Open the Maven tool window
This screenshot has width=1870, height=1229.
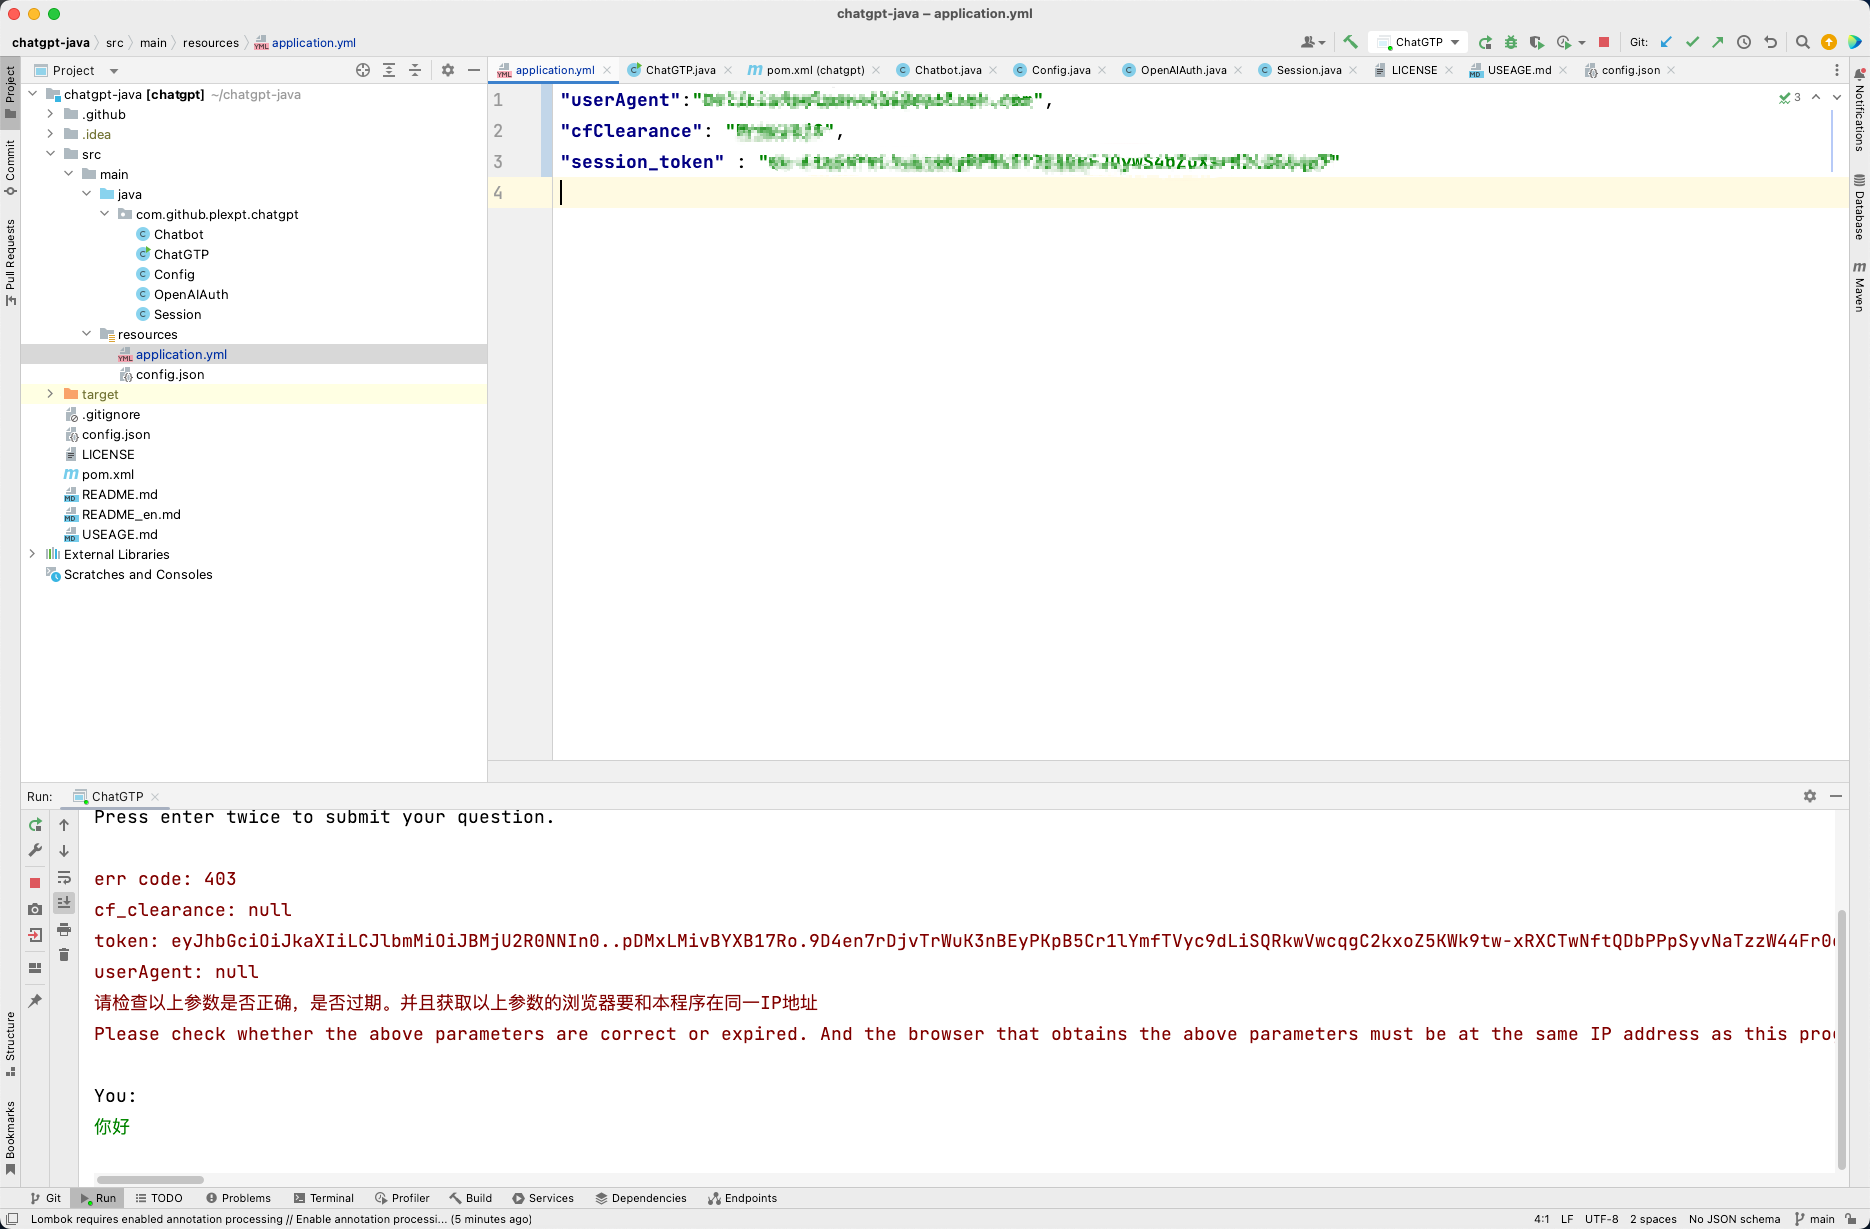pyautogui.click(x=1859, y=290)
